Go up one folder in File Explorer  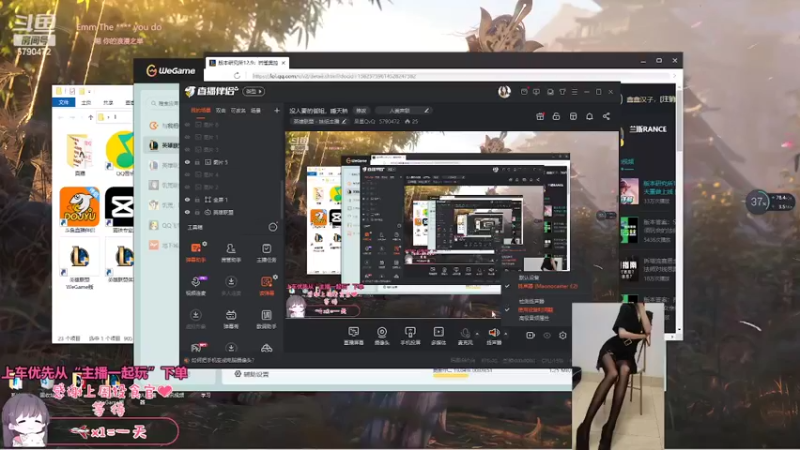point(90,117)
